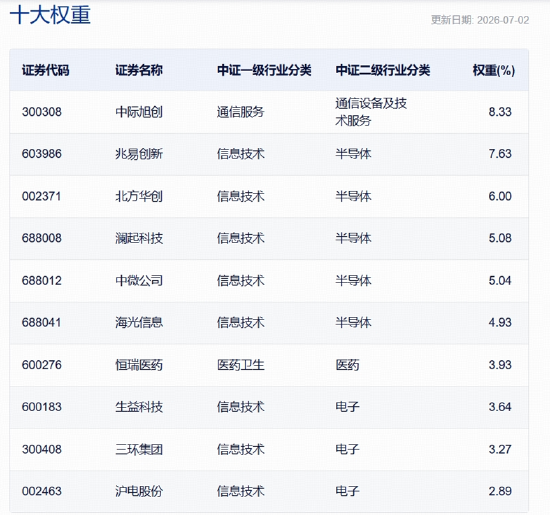Click 电子 in 生益科技 row

pyautogui.click(x=347, y=407)
